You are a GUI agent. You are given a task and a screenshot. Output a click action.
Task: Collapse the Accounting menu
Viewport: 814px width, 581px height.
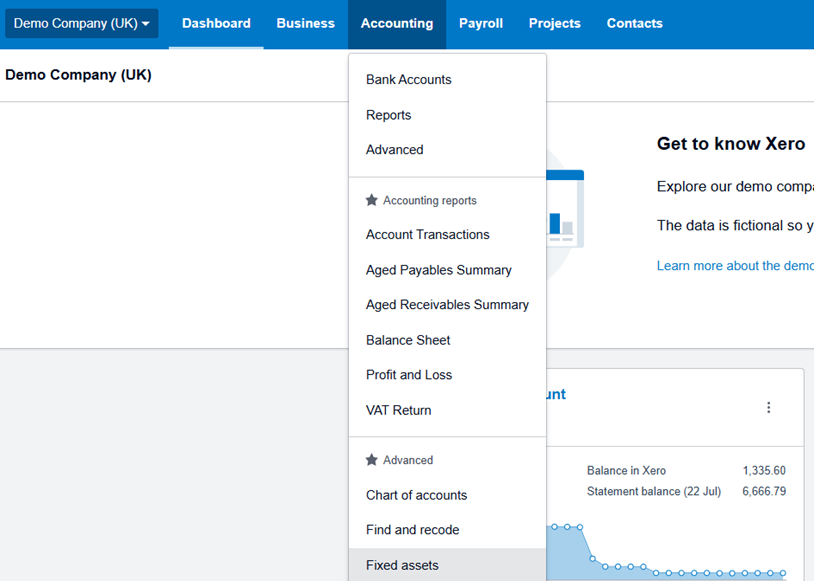click(x=397, y=23)
